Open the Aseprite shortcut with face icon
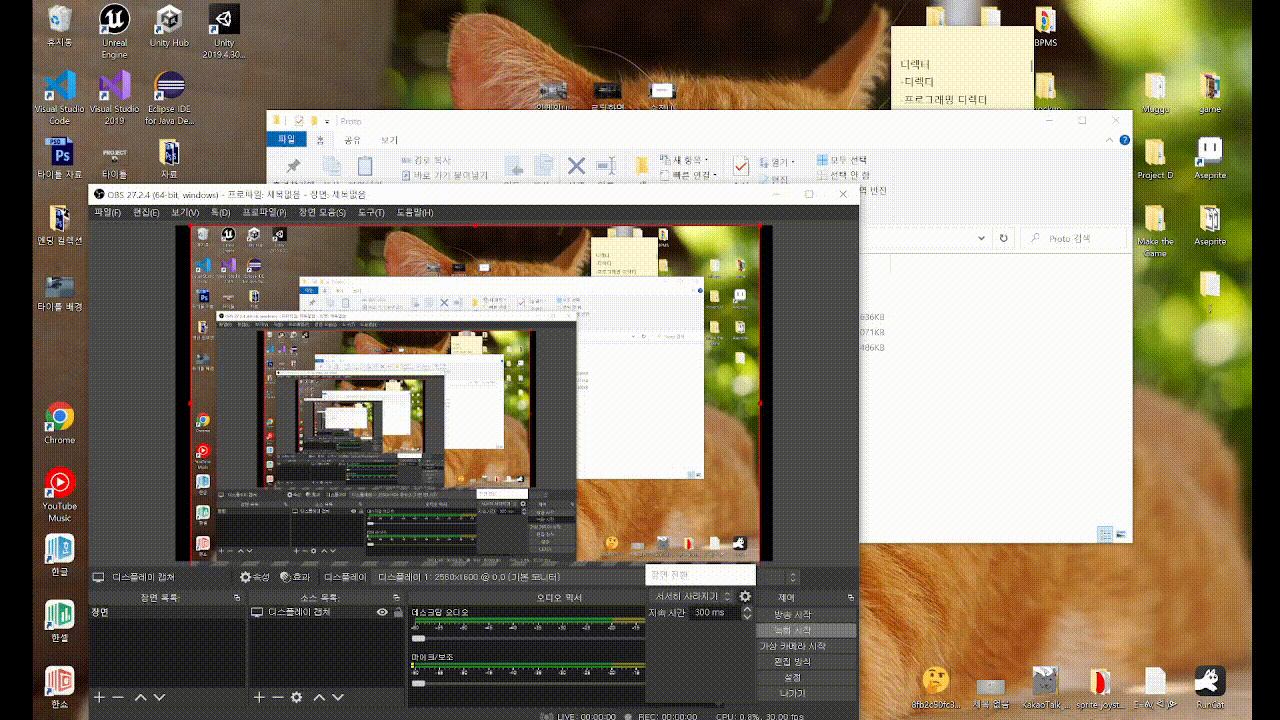 point(1210,159)
